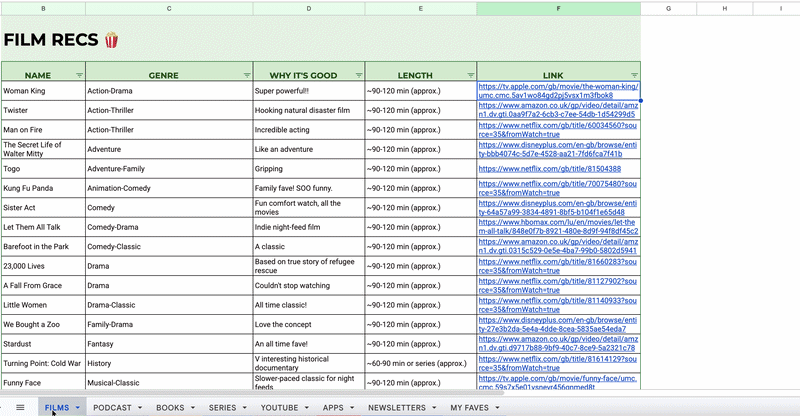Open the Togo Netflix link
The image size is (800, 416).
click(549, 169)
